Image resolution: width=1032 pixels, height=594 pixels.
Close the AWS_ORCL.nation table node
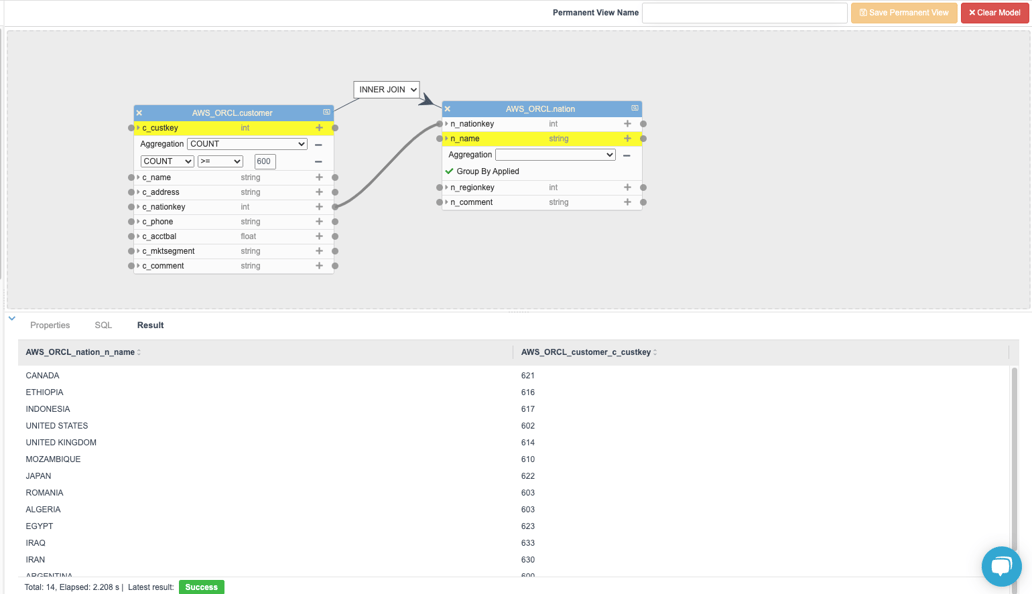pos(445,107)
